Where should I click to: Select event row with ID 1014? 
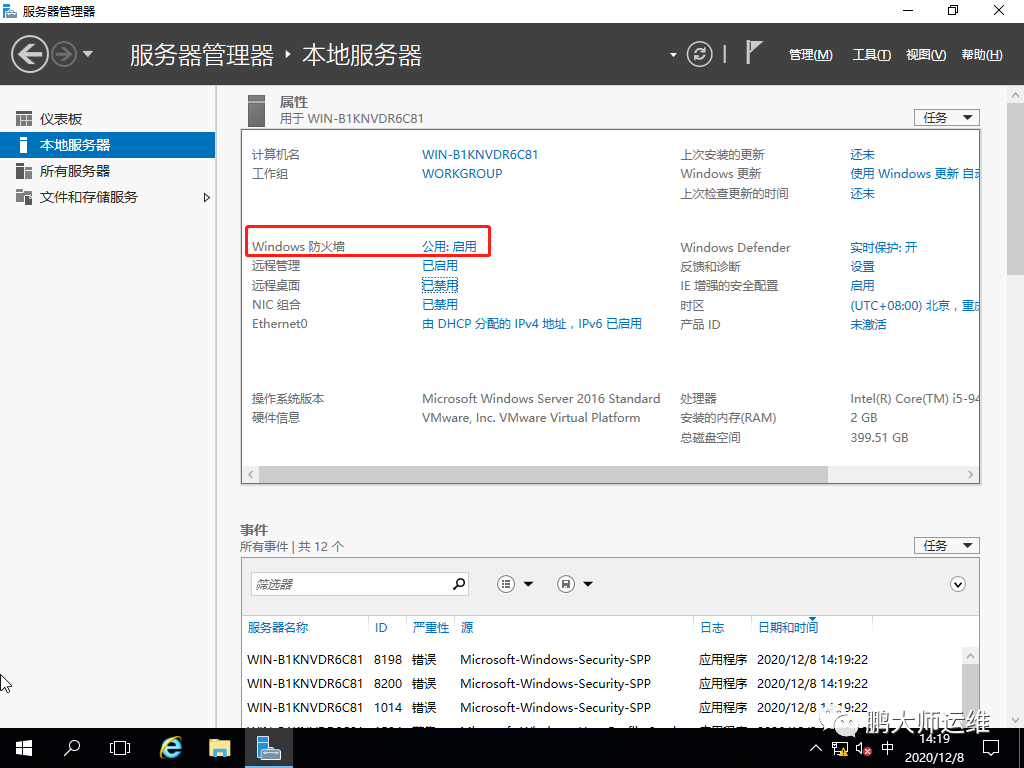click(x=601, y=708)
